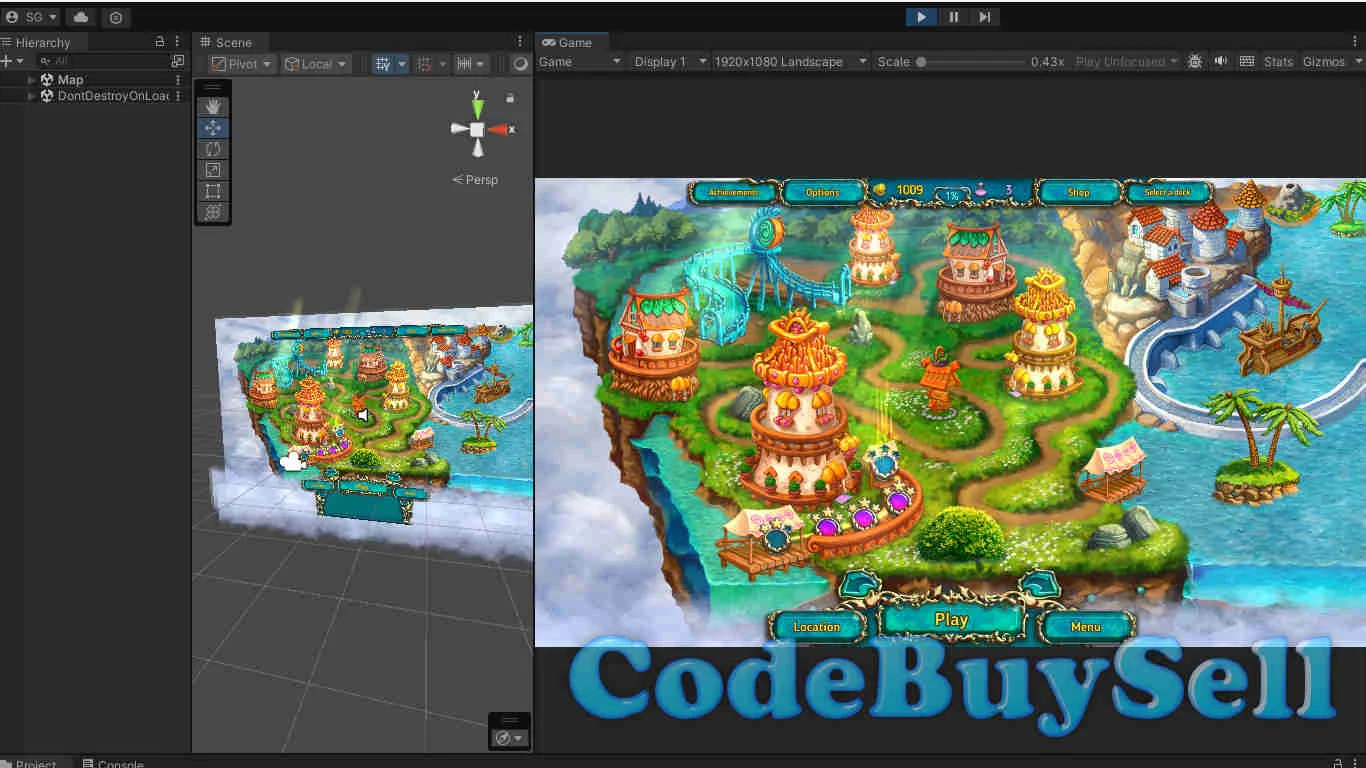Select the combined Transform tool
Screen dimensions: 1366x768
point(213,212)
